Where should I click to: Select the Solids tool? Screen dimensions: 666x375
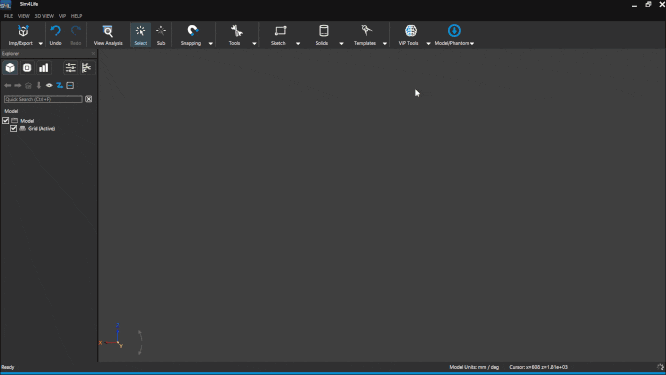coord(322,35)
